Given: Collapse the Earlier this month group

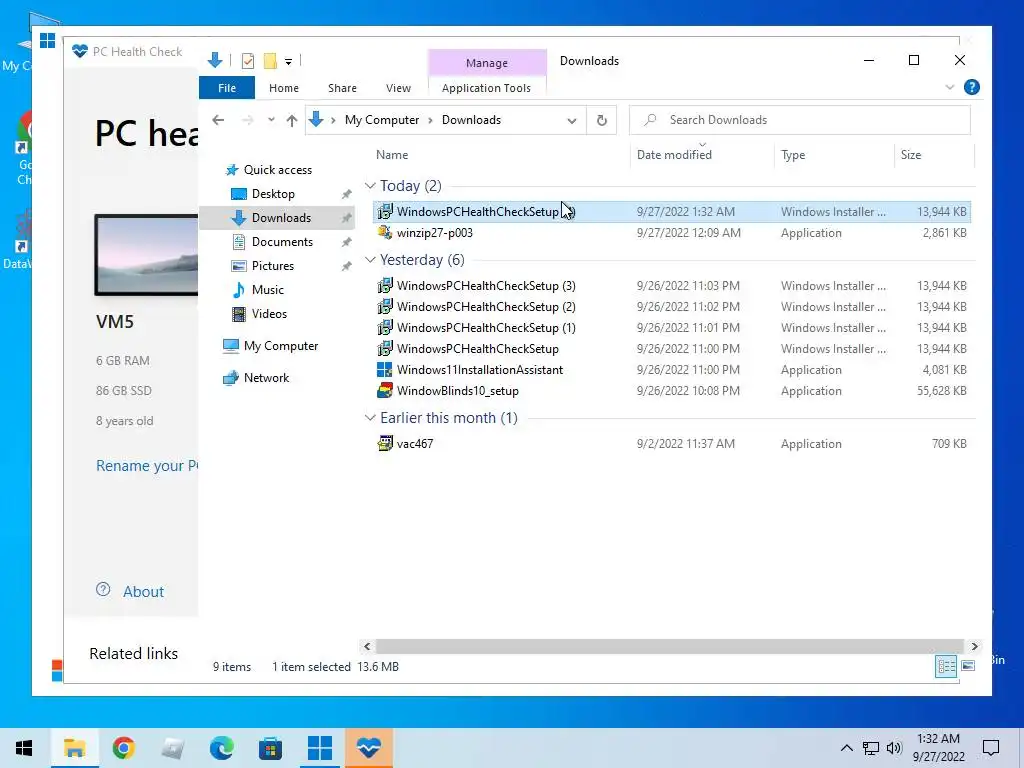Looking at the screenshot, I should point(370,418).
